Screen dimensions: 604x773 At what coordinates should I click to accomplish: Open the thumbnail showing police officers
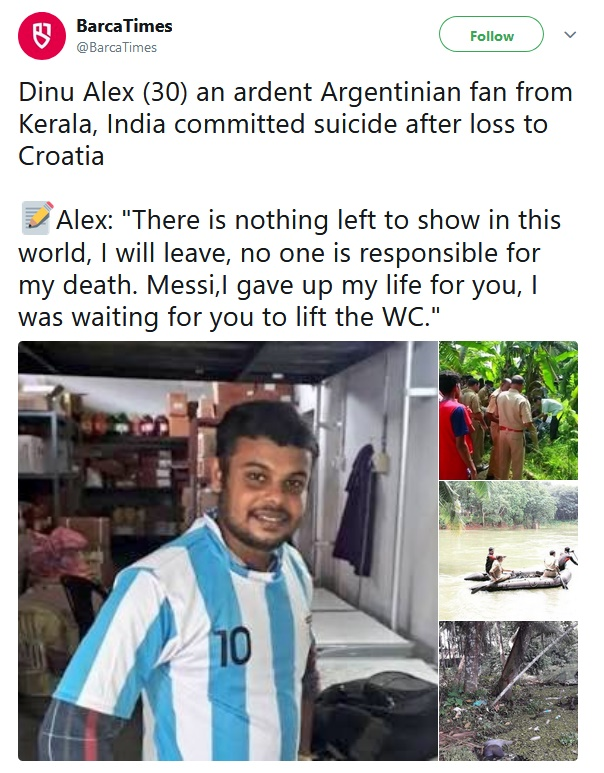[508, 410]
